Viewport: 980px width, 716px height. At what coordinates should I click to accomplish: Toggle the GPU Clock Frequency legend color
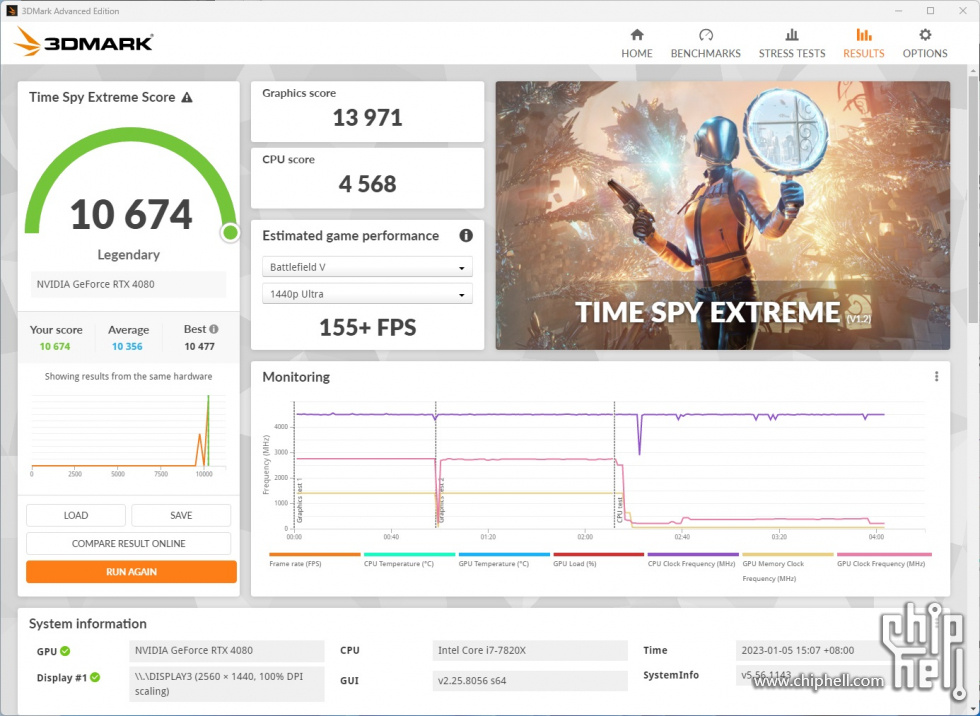[x=884, y=554]
